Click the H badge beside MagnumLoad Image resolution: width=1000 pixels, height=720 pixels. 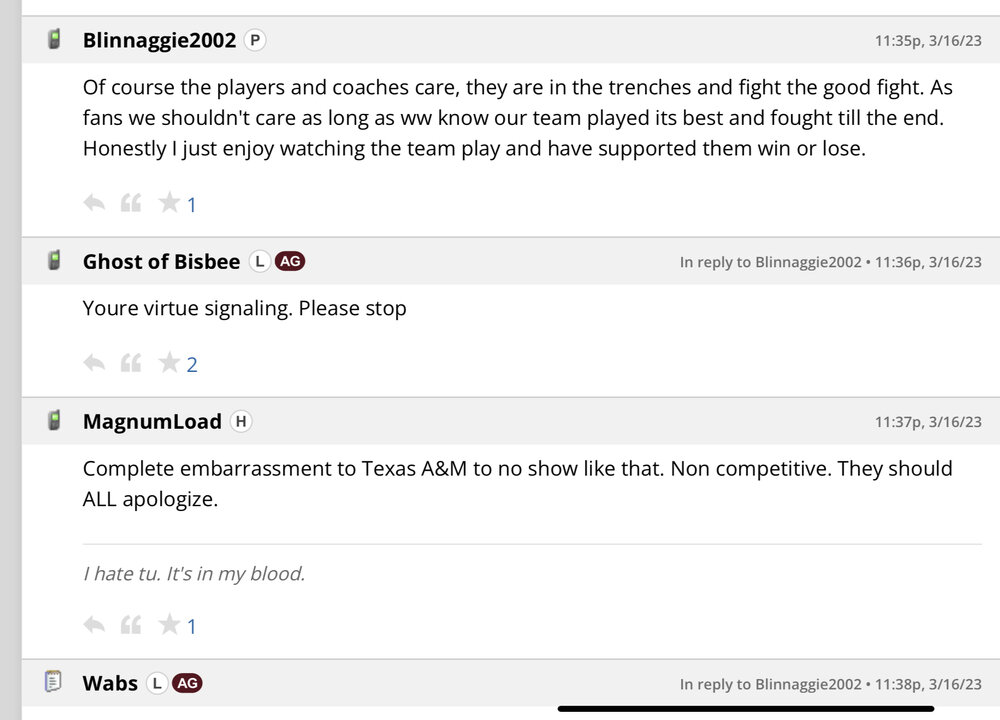pos(240,422)
